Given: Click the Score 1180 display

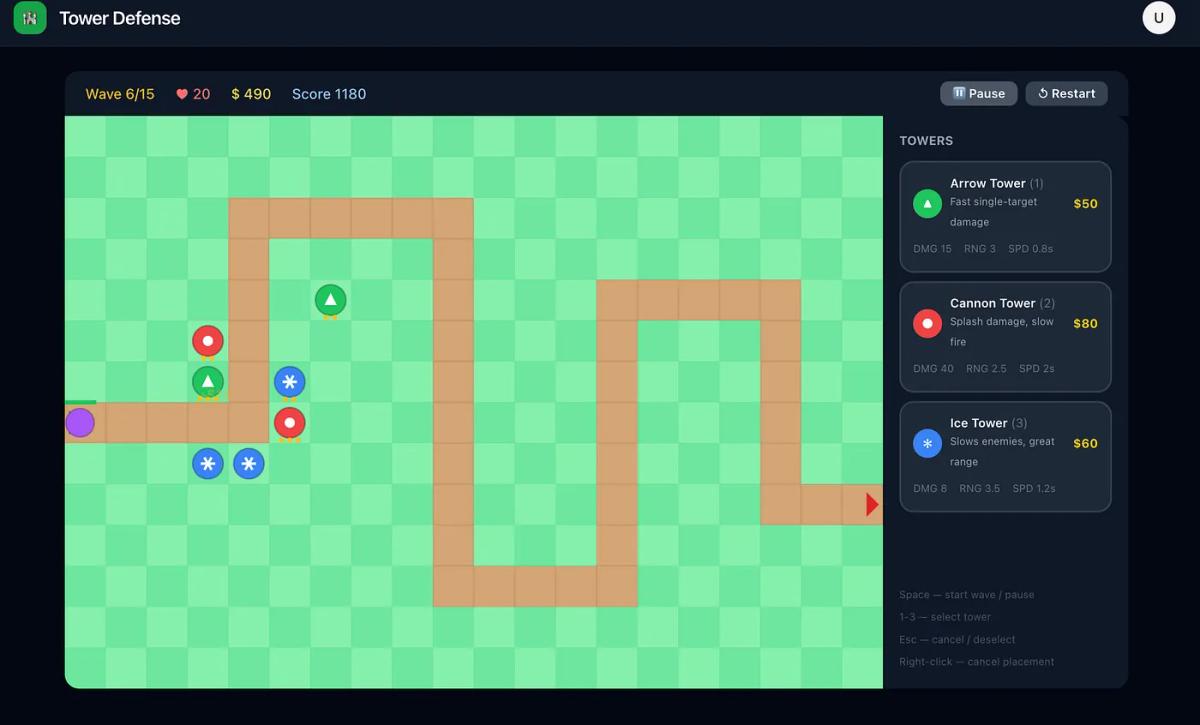Looking at the screenshot, I should click(328, 93).
